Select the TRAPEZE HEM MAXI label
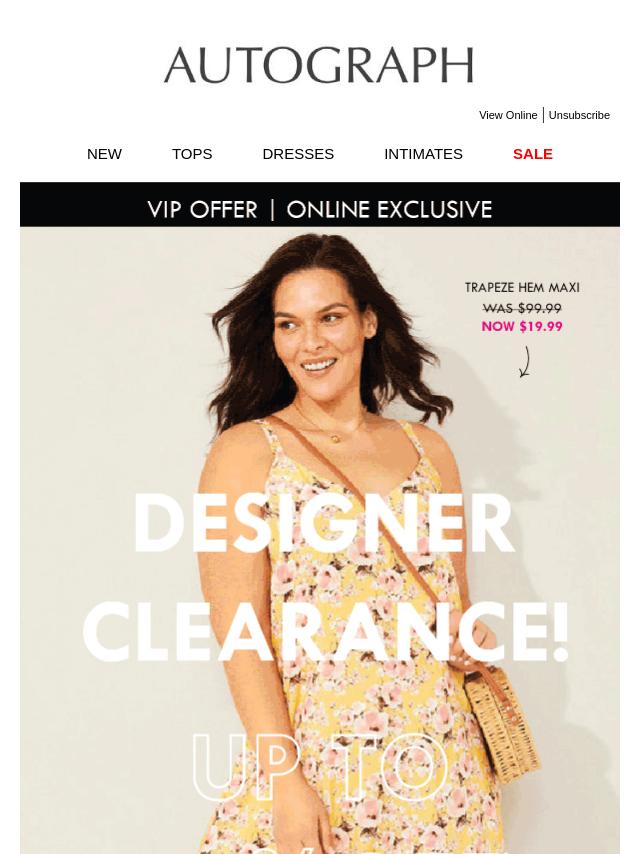The width and height of the screenshot is (640, 854). click(522, 288)
